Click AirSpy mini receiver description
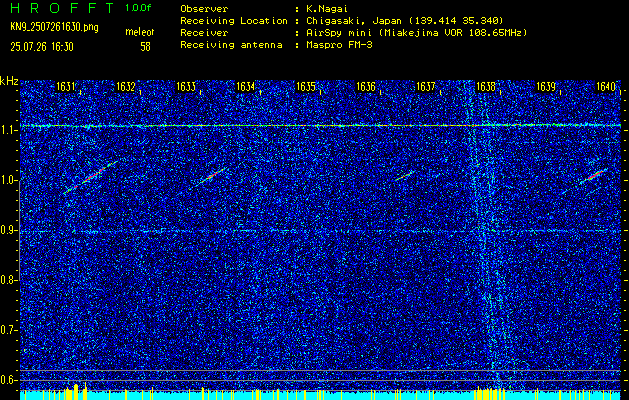This screenshot has height=400, width=629. point(416,33)
